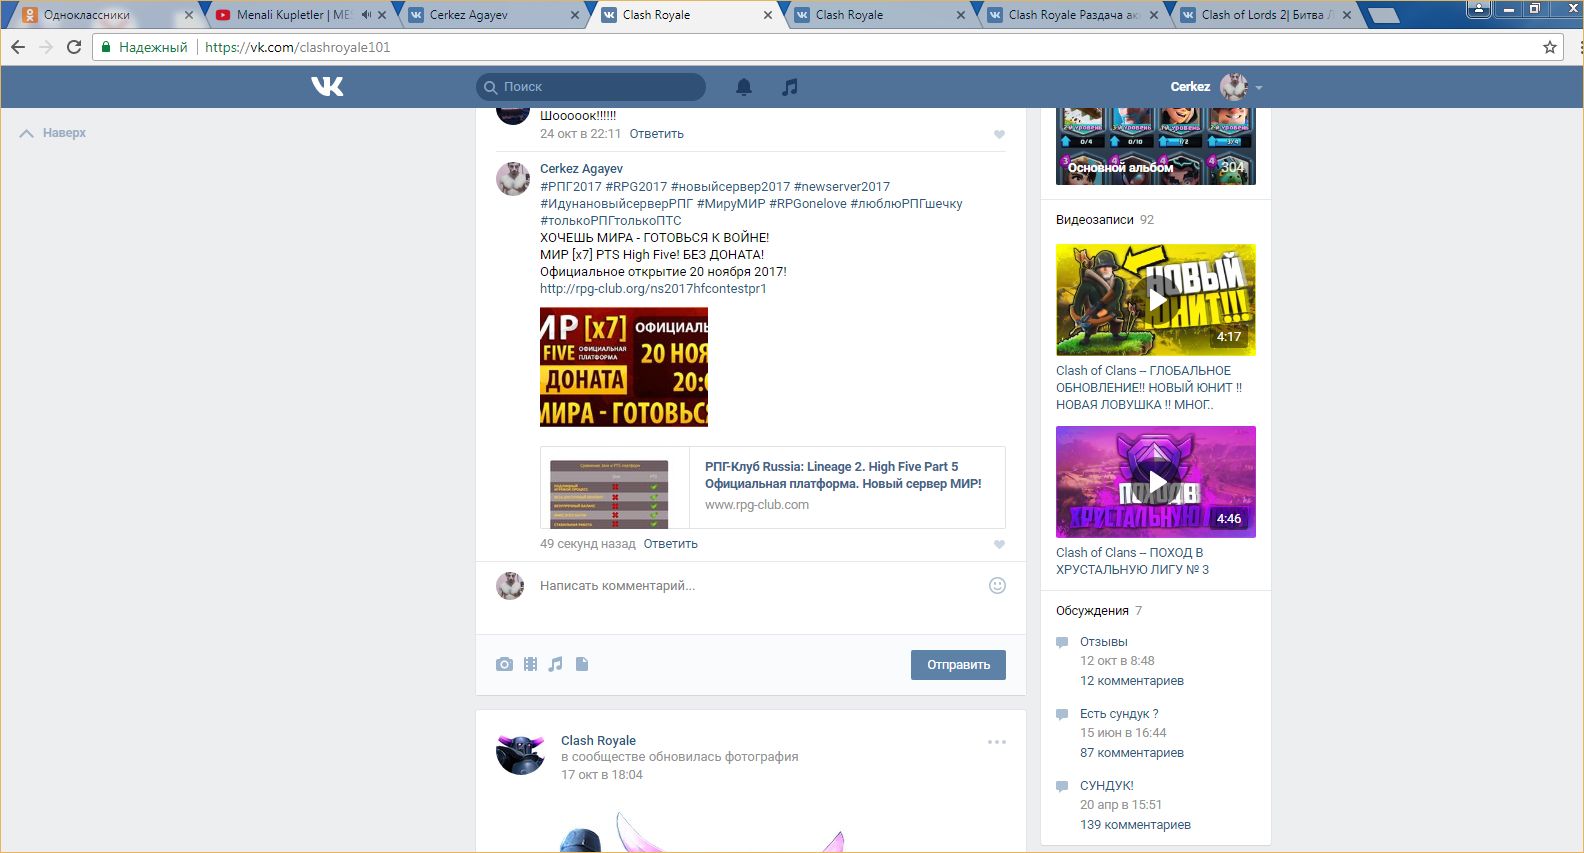Attach a video with the film icon
Screen dimensions: 1584x853
[530, 664]
